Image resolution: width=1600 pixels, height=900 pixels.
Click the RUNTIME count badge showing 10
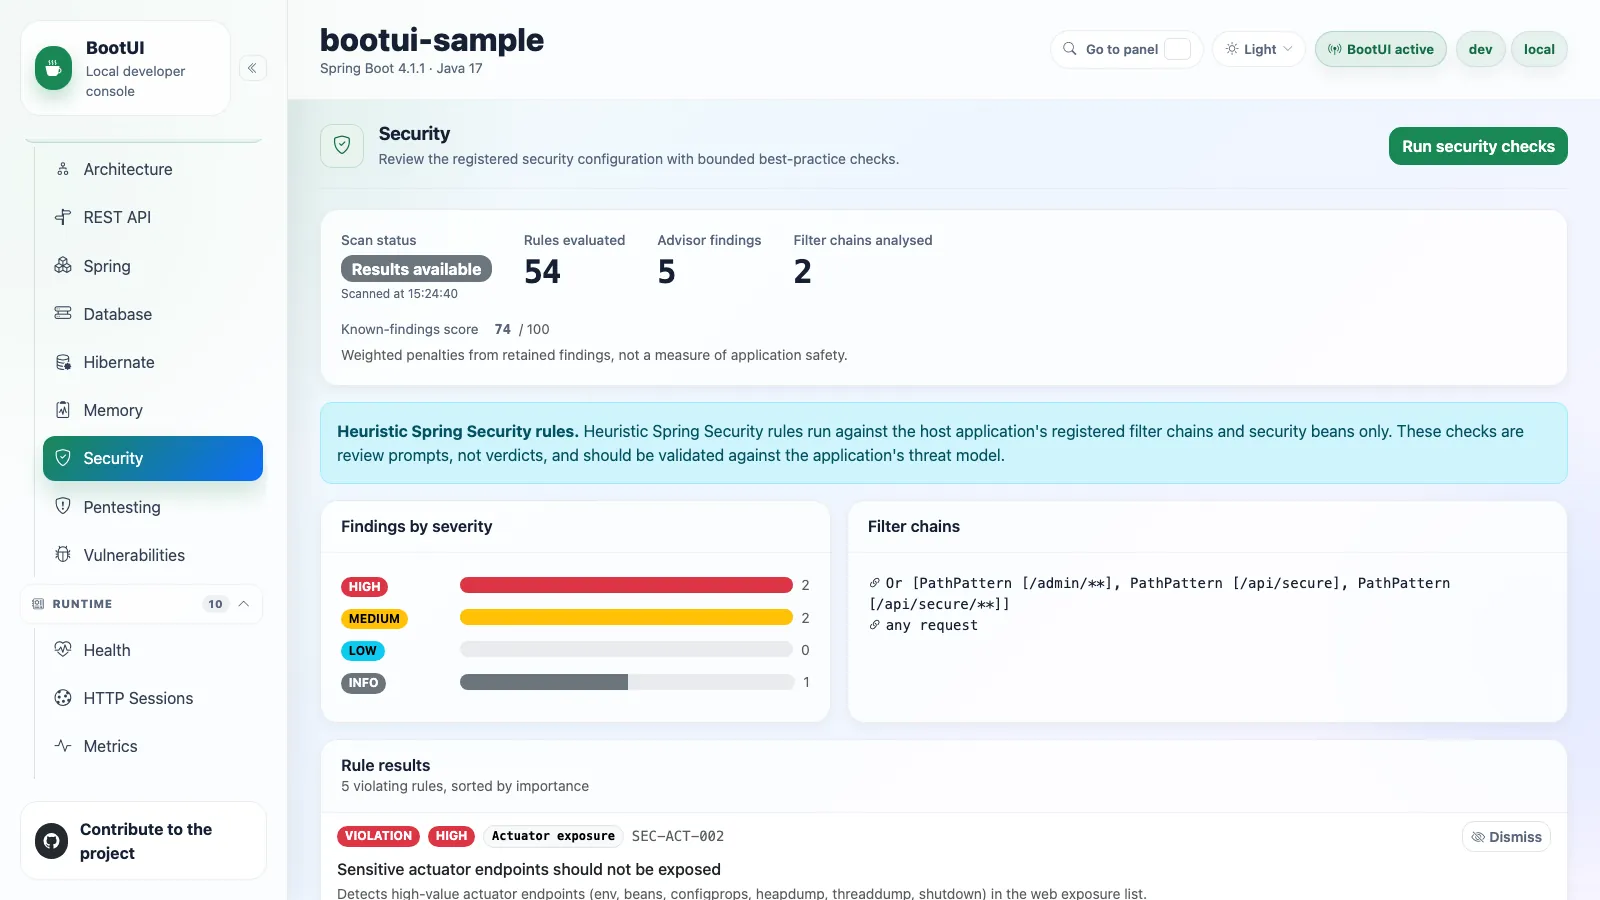tap(215, 604)
